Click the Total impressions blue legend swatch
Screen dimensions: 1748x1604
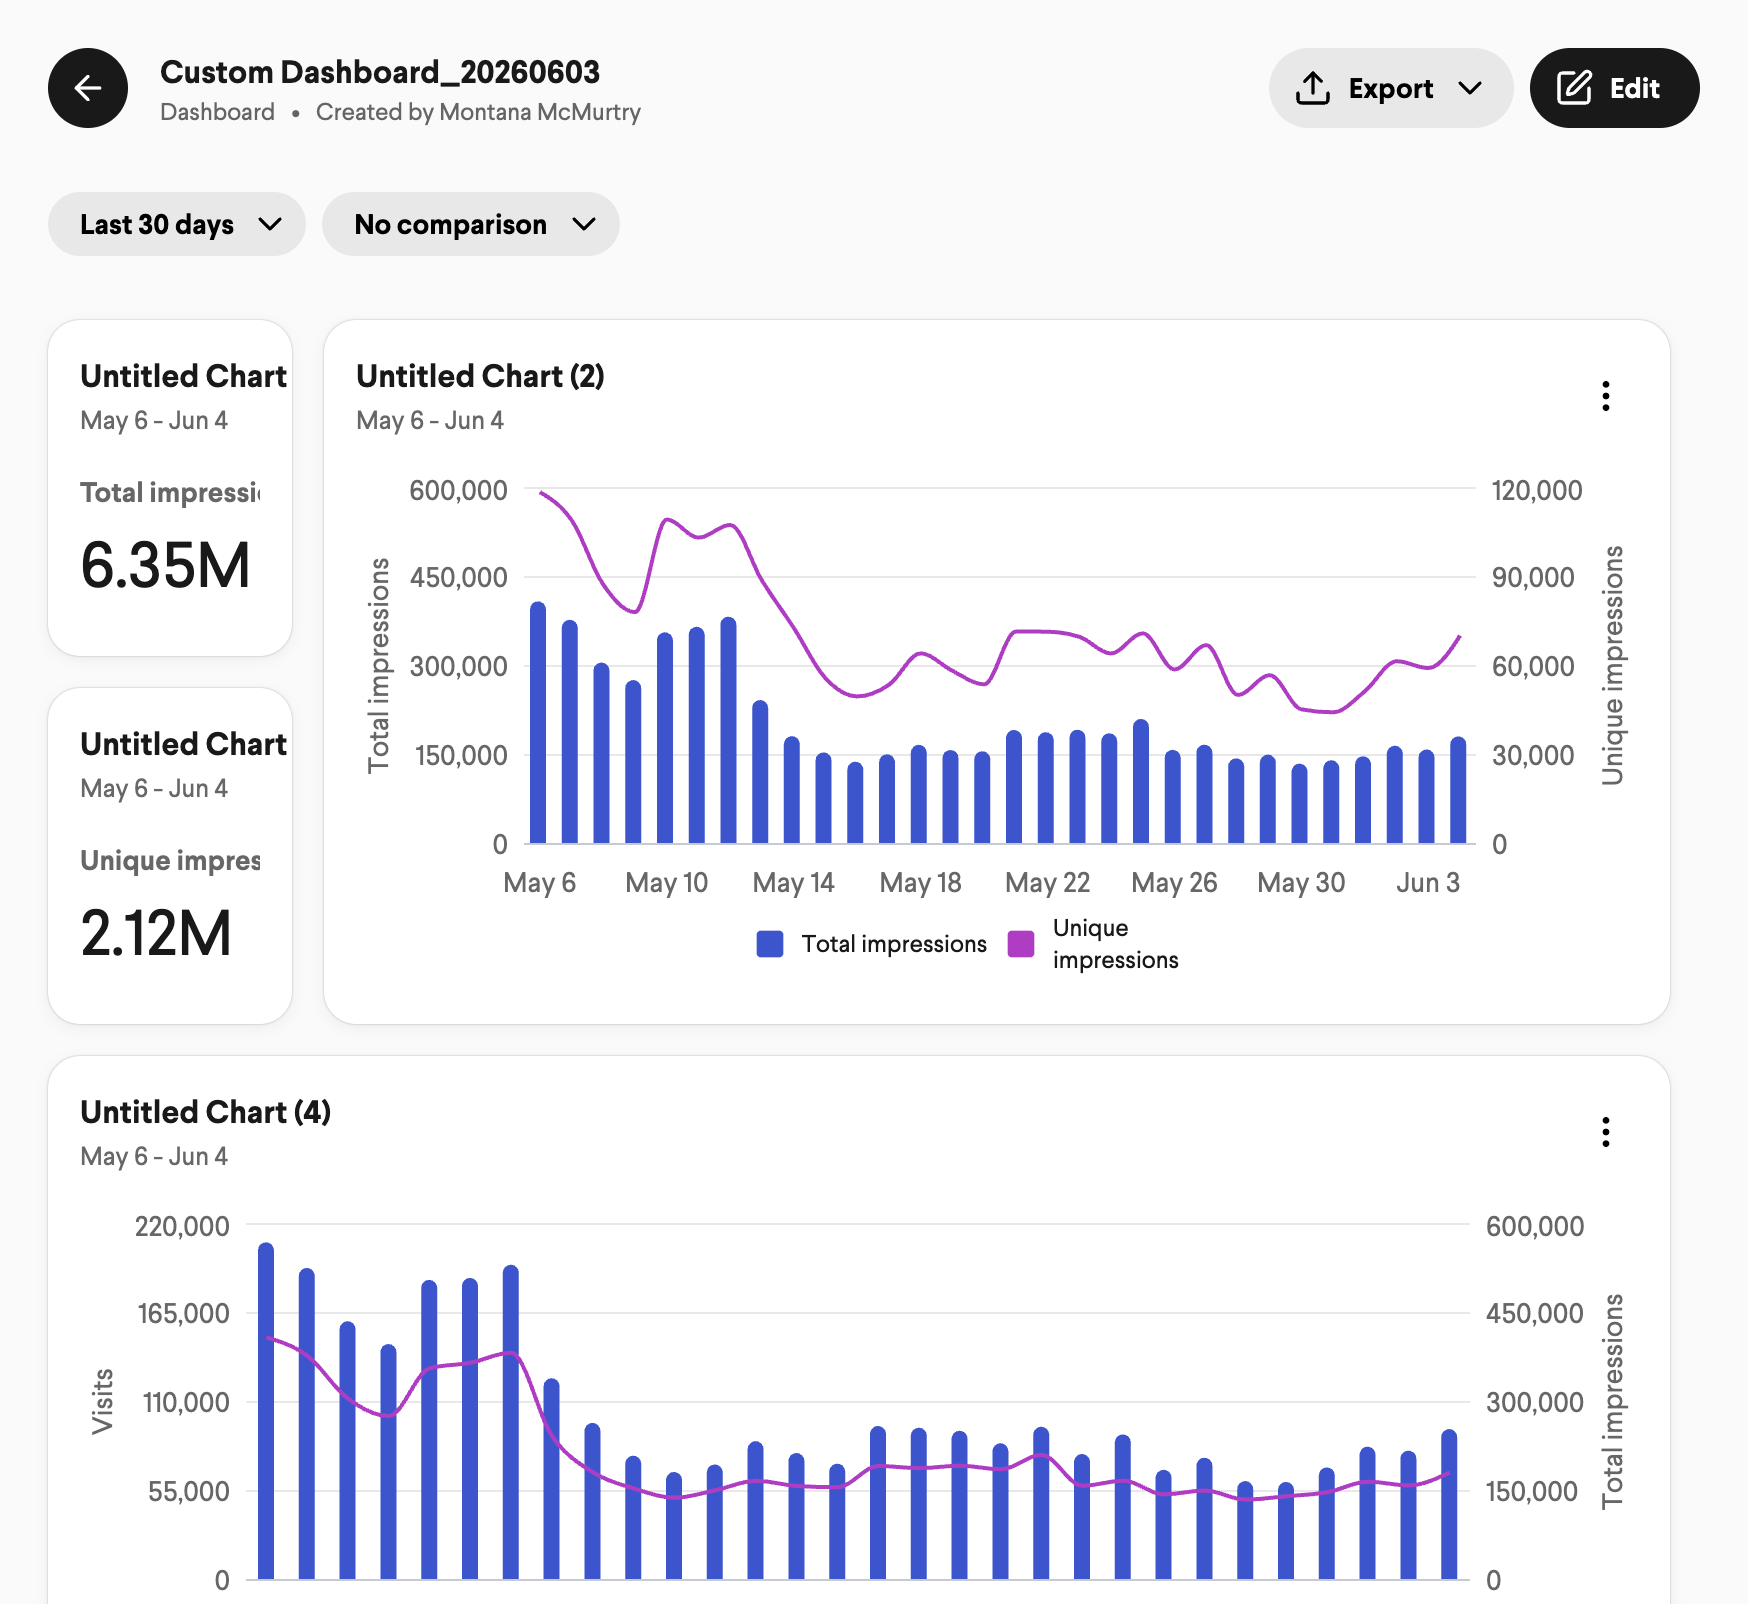tap(770, 944)
